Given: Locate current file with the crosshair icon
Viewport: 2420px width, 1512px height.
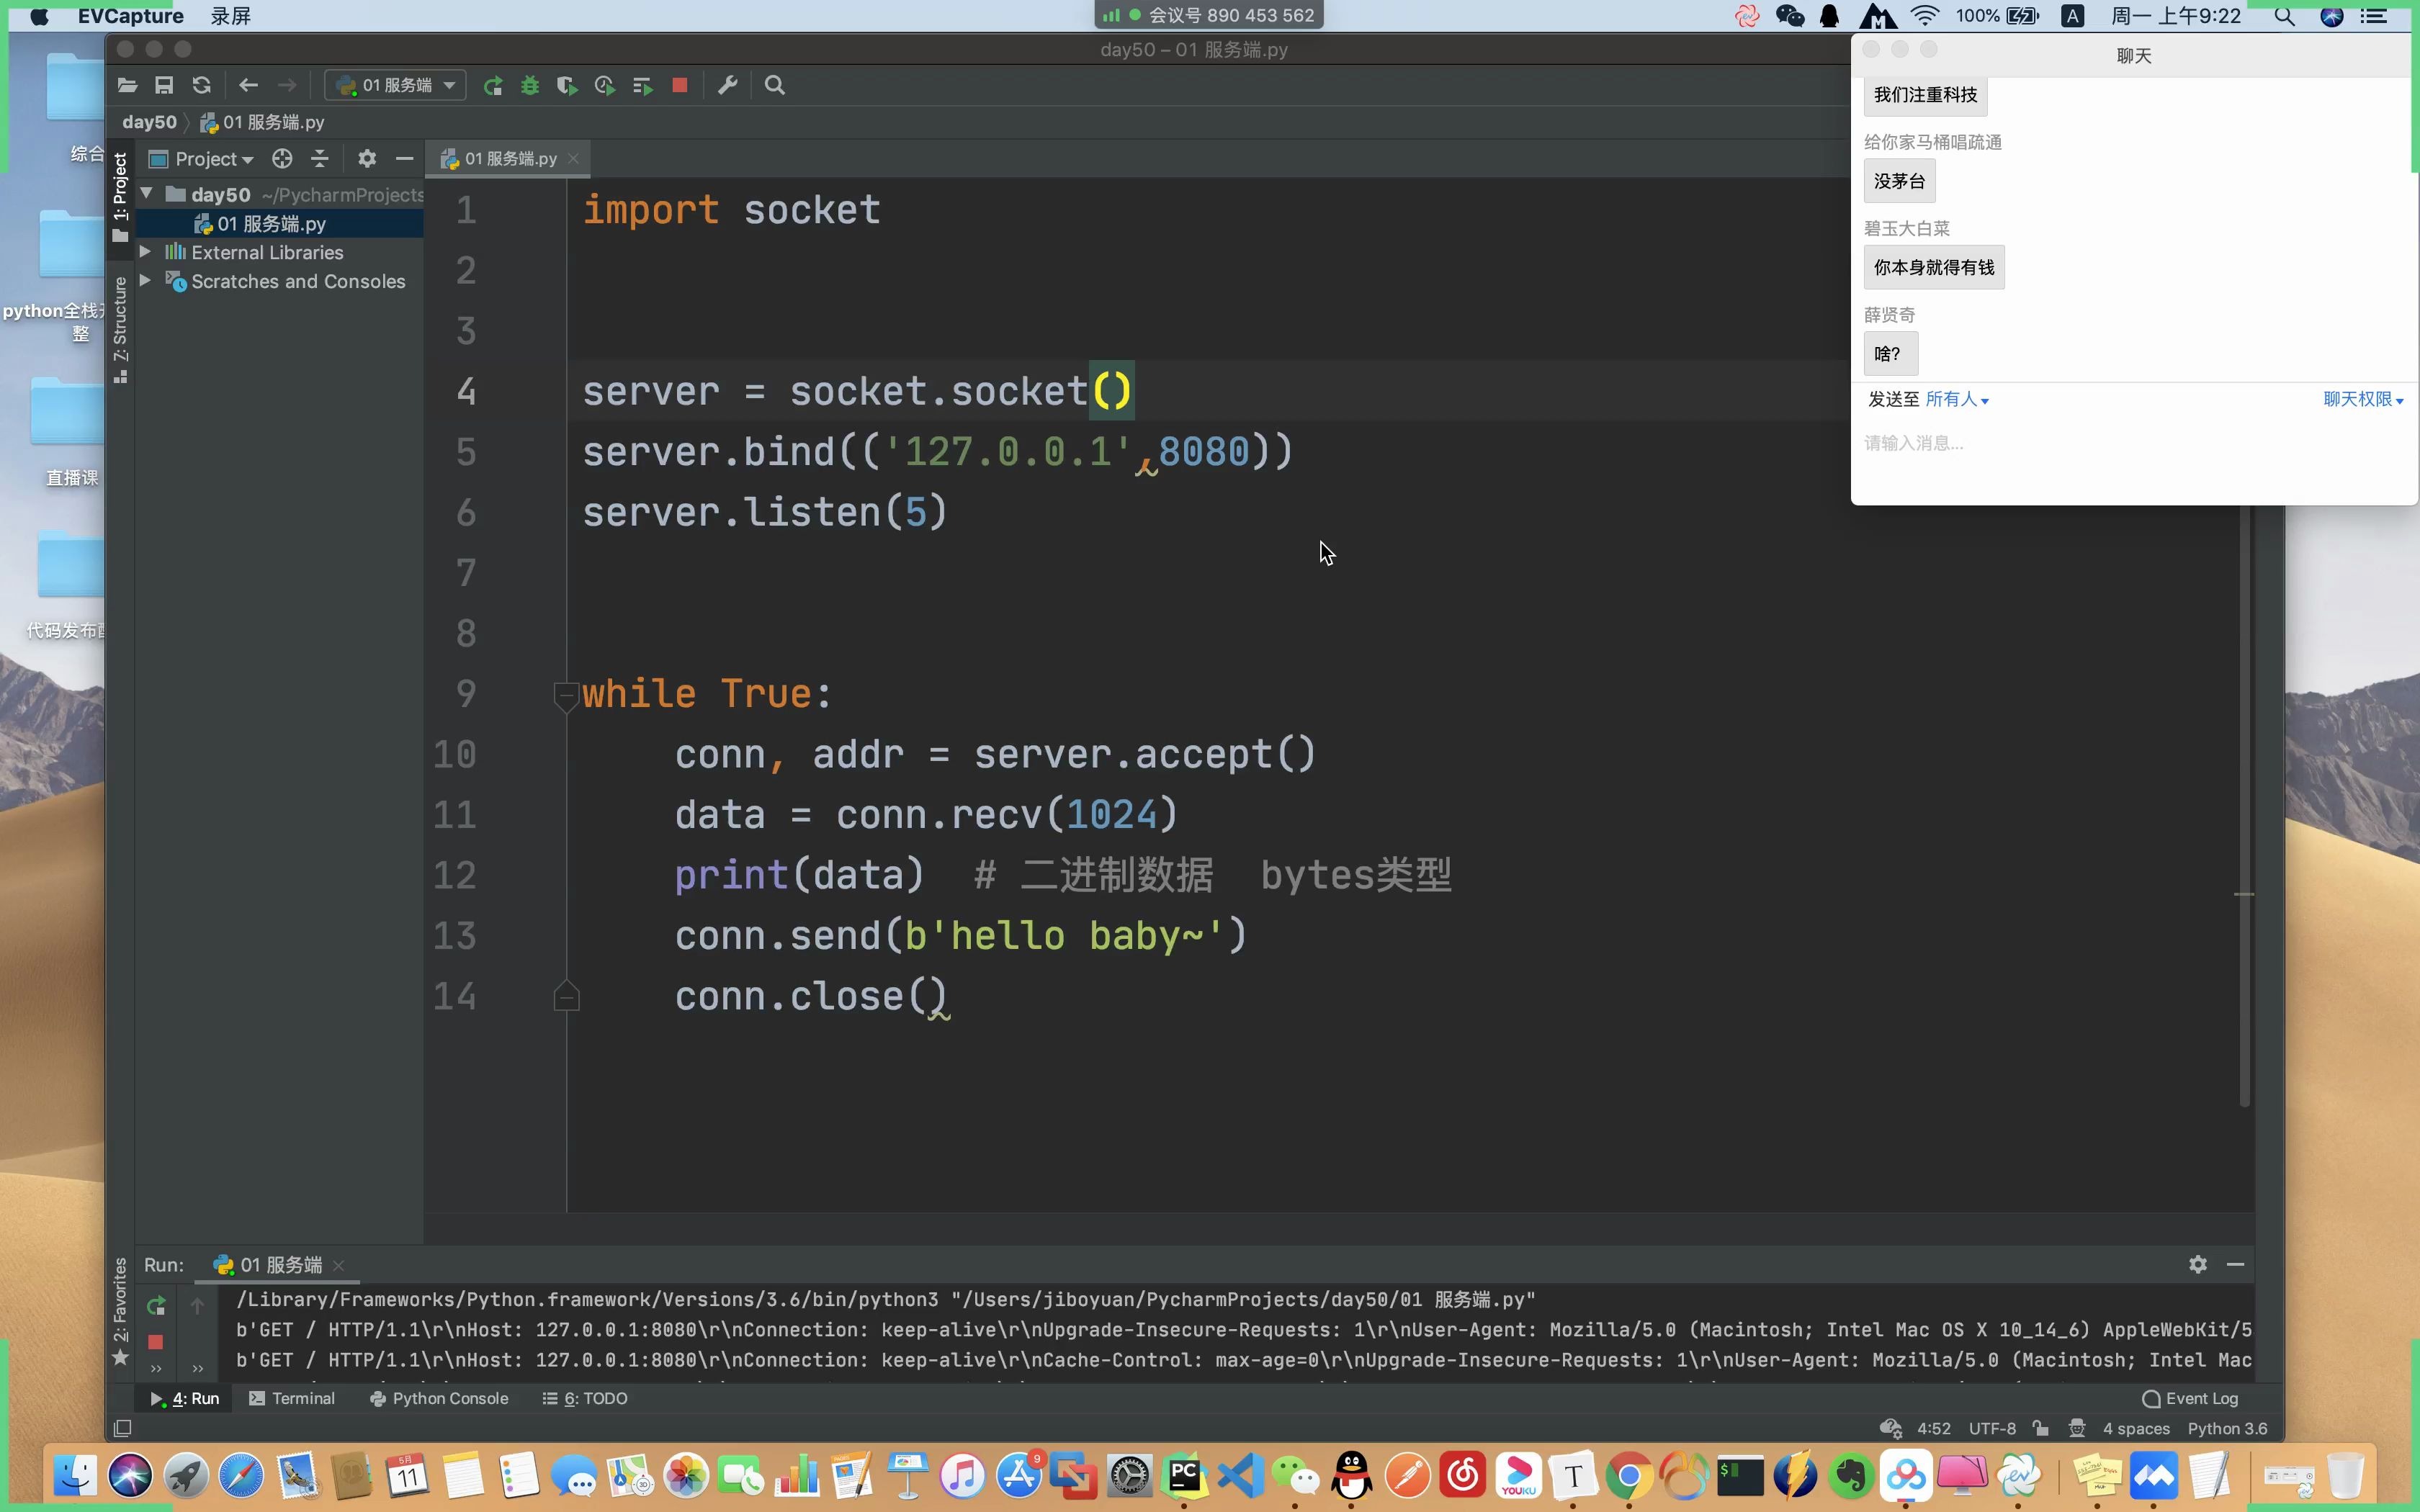Looking at the screenshot, I should tap(282, 159).
